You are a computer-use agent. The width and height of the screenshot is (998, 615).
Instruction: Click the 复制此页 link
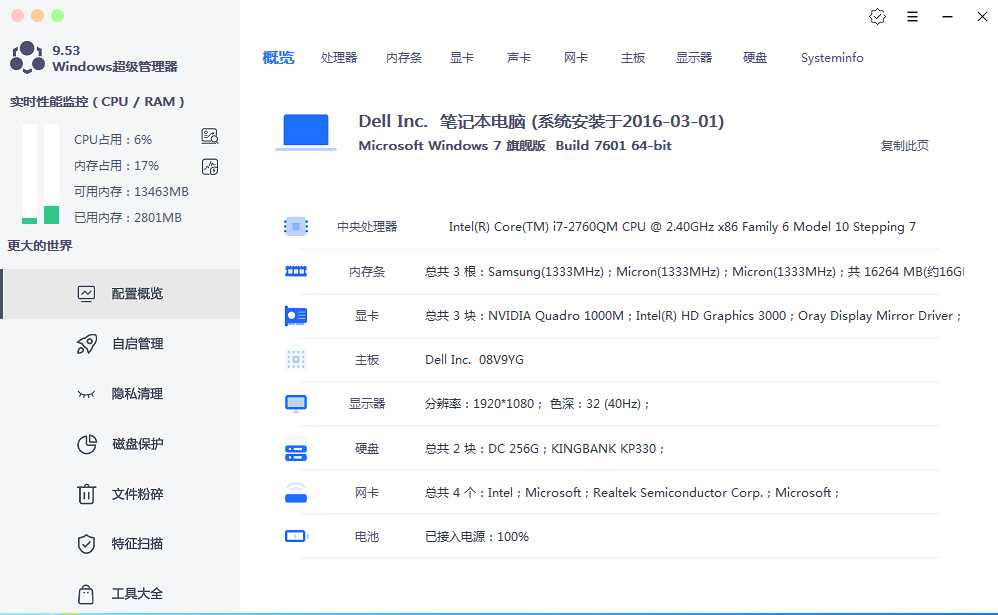(904, 146)
